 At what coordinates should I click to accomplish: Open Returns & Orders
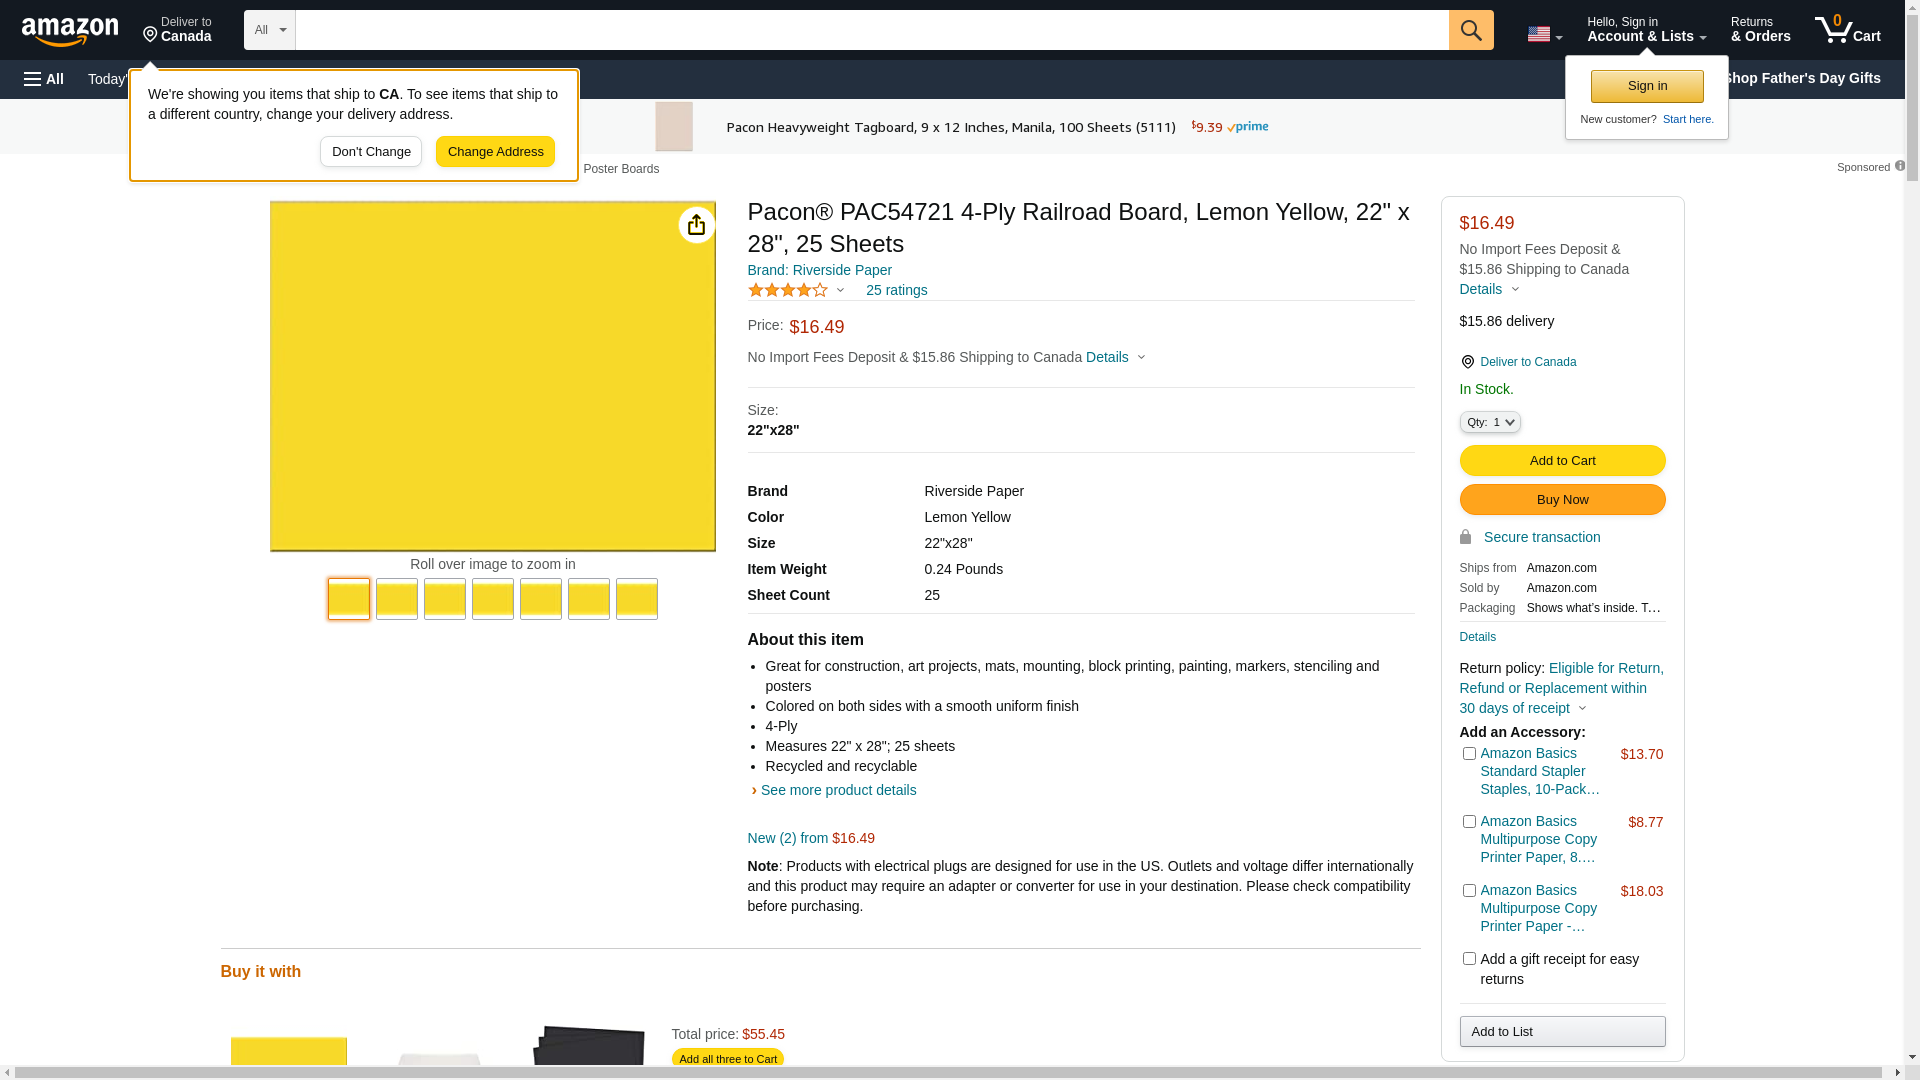[1760, 30]
